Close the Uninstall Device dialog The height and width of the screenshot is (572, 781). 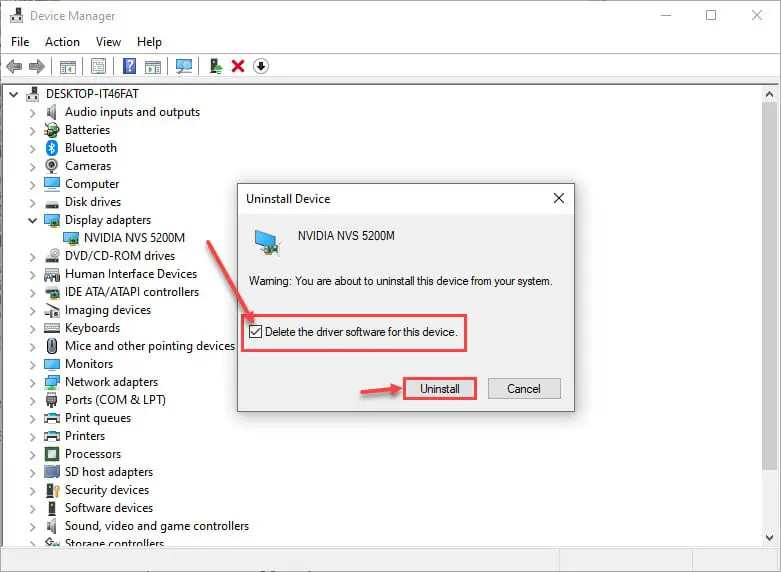coord(559,198)
